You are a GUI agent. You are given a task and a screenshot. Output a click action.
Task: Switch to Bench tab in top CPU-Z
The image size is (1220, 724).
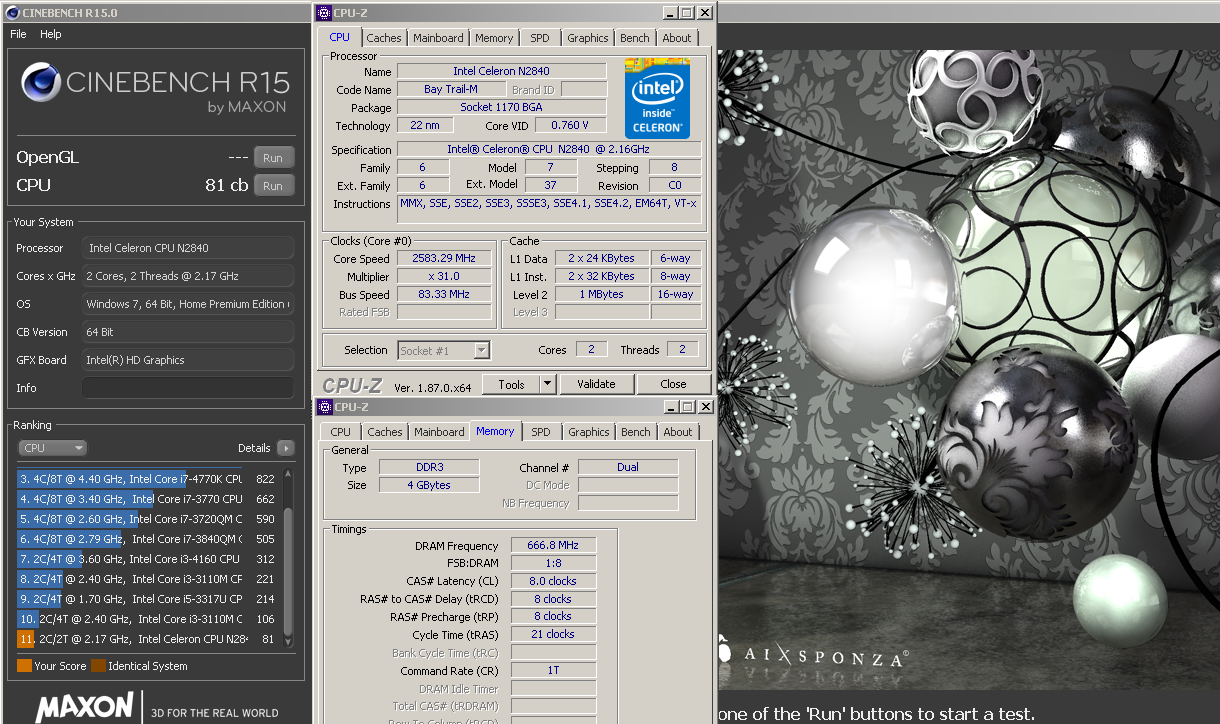pos(634,38)
